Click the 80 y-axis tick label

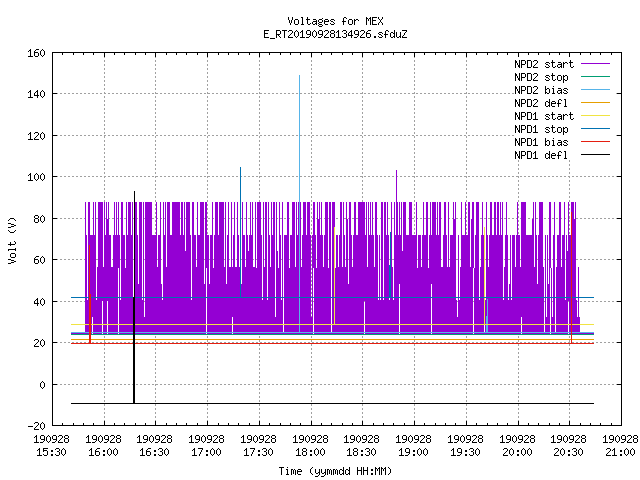(39, 219)
